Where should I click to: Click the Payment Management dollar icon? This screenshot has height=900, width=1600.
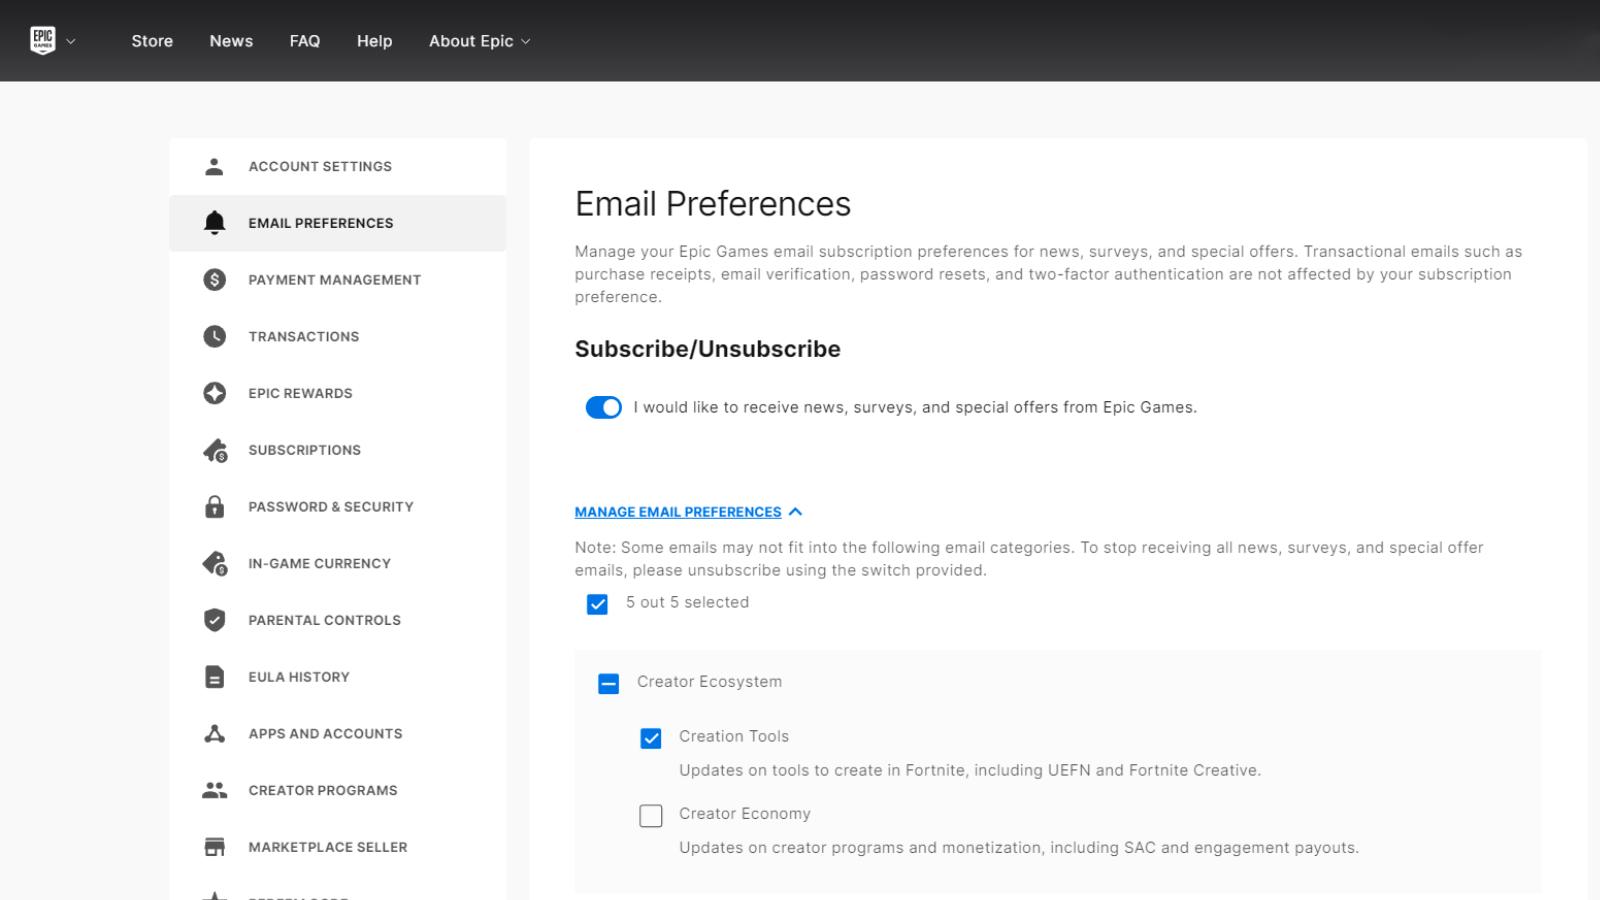click(214, 280)
